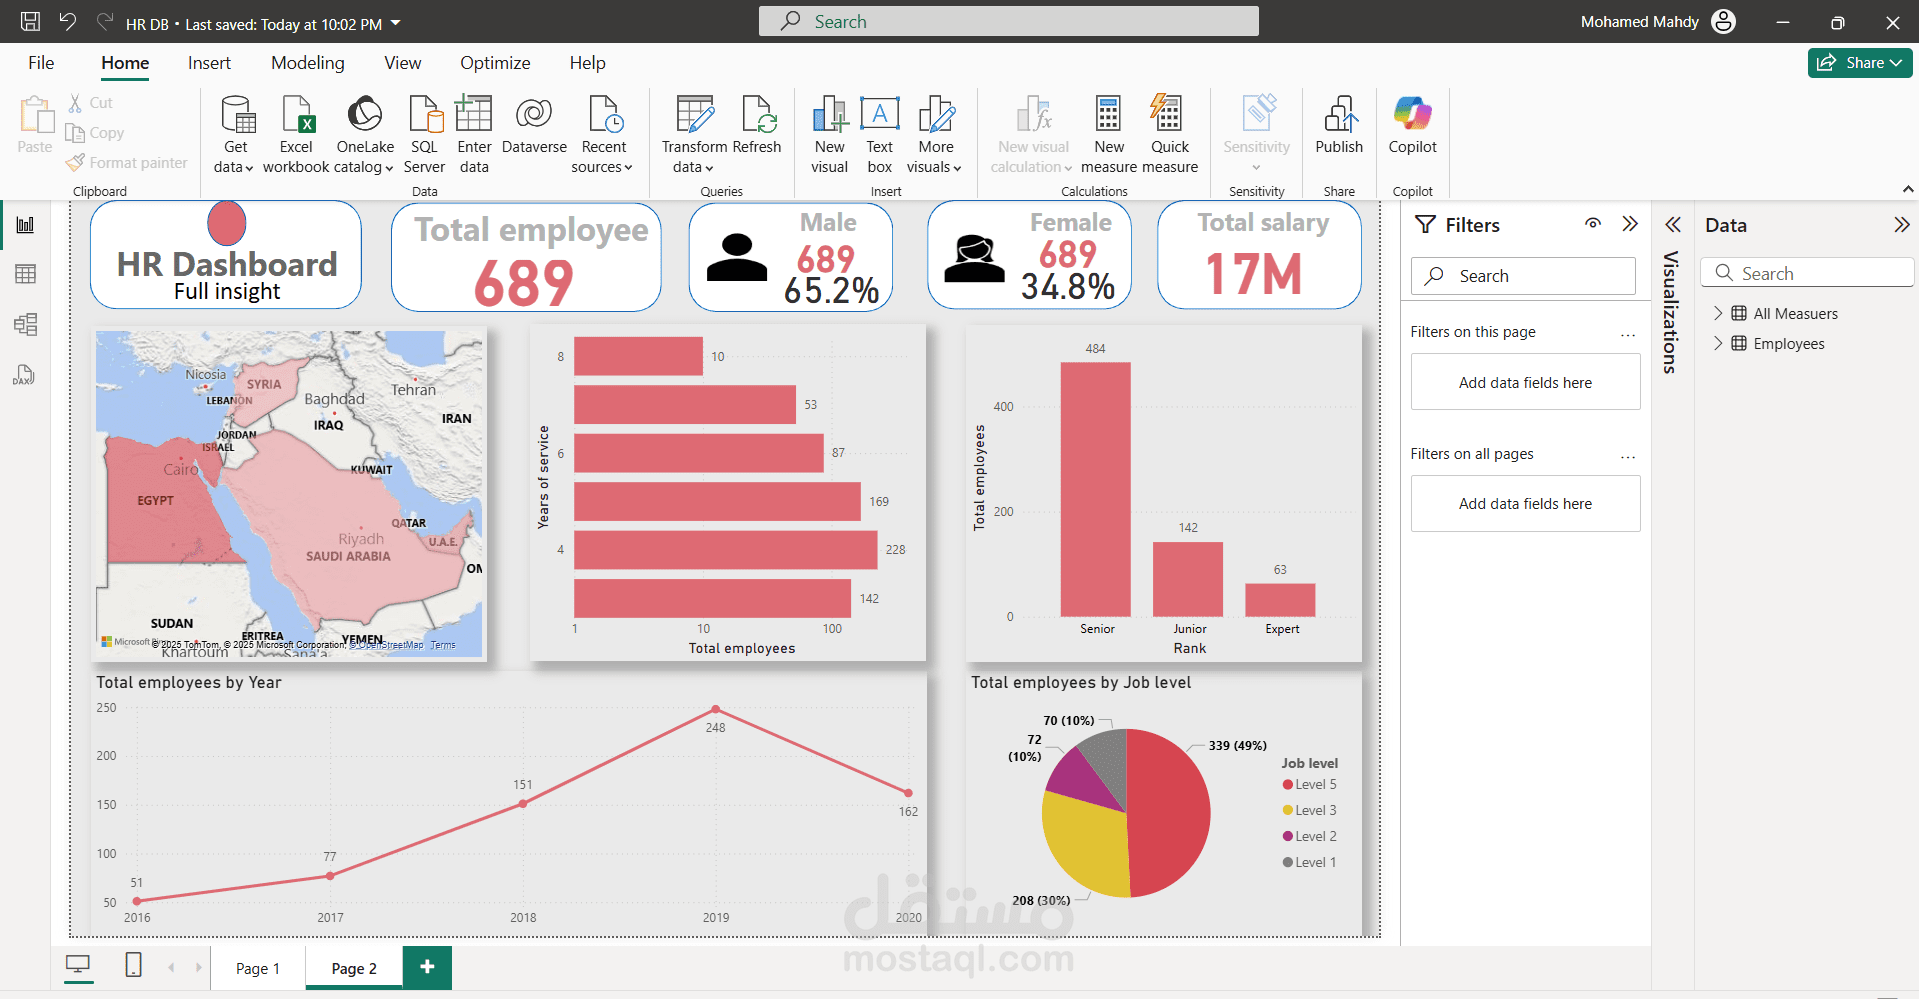
Task: Open the View ribbon tab
Action: point(402,63)
